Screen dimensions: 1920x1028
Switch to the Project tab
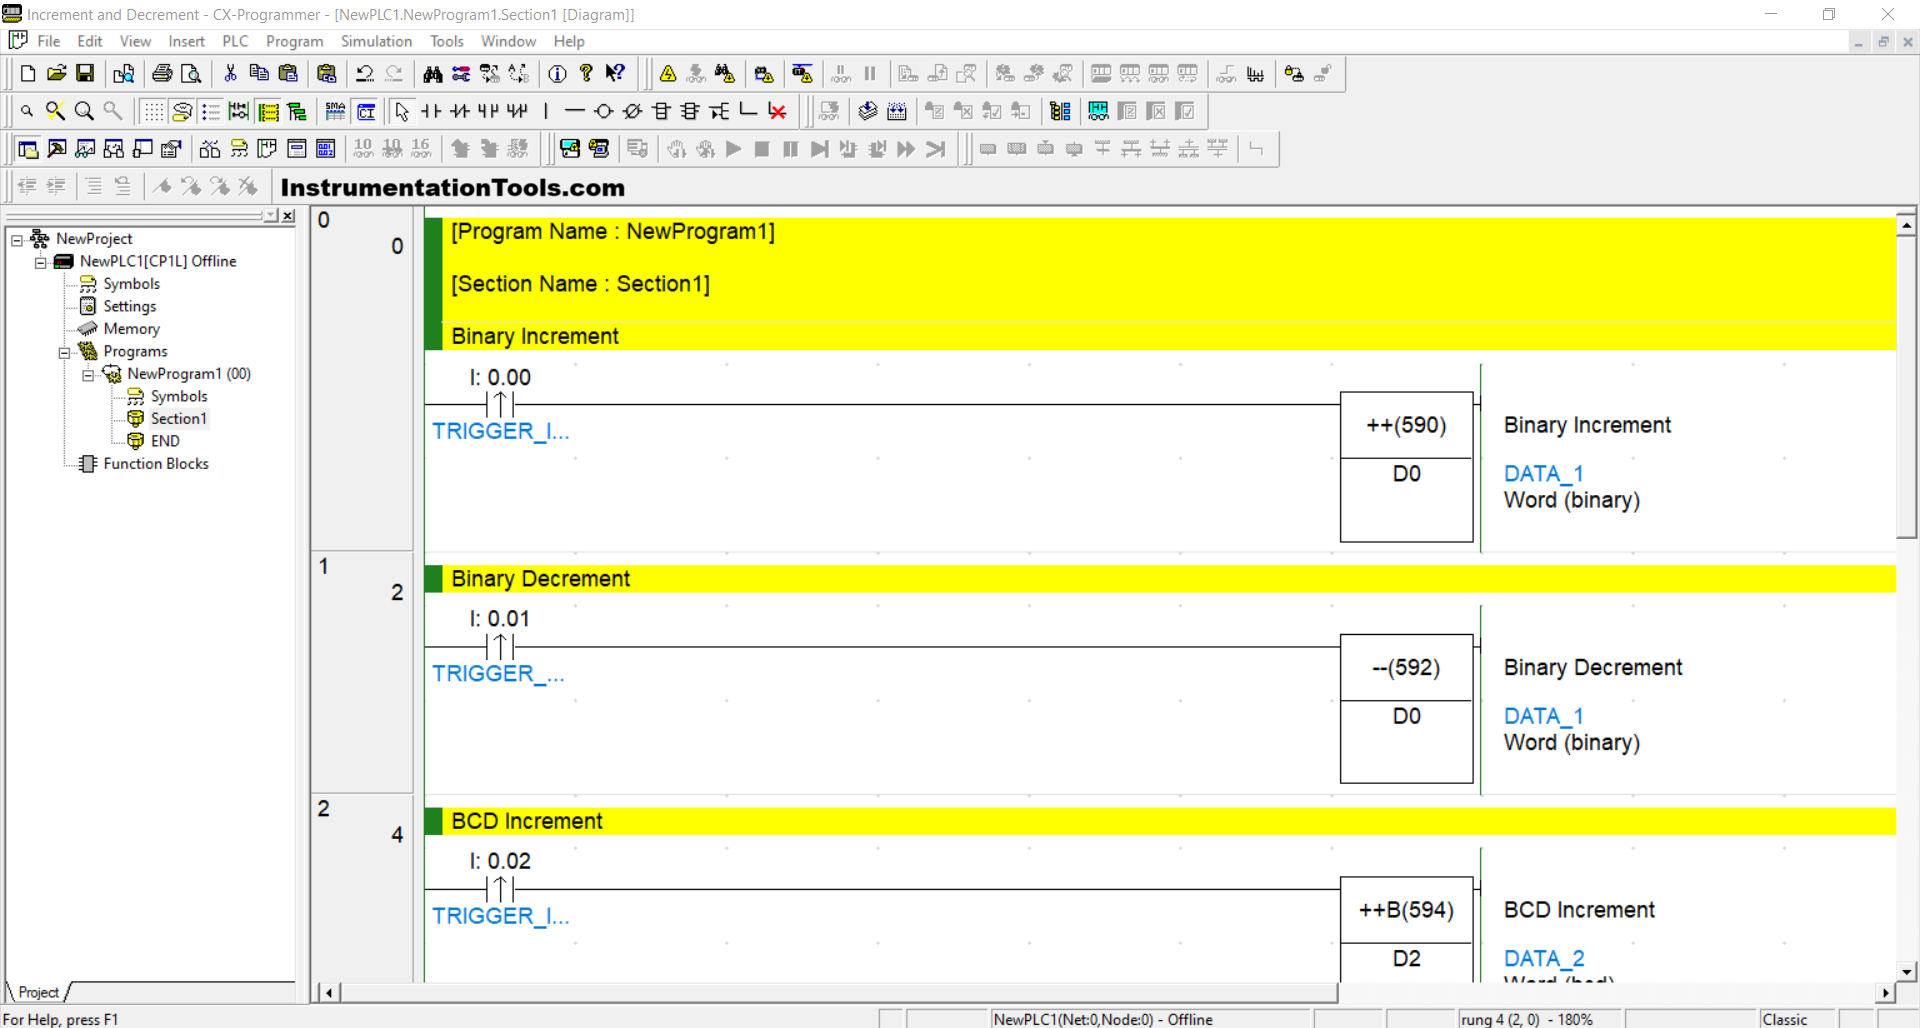click(x=38, y=992)
